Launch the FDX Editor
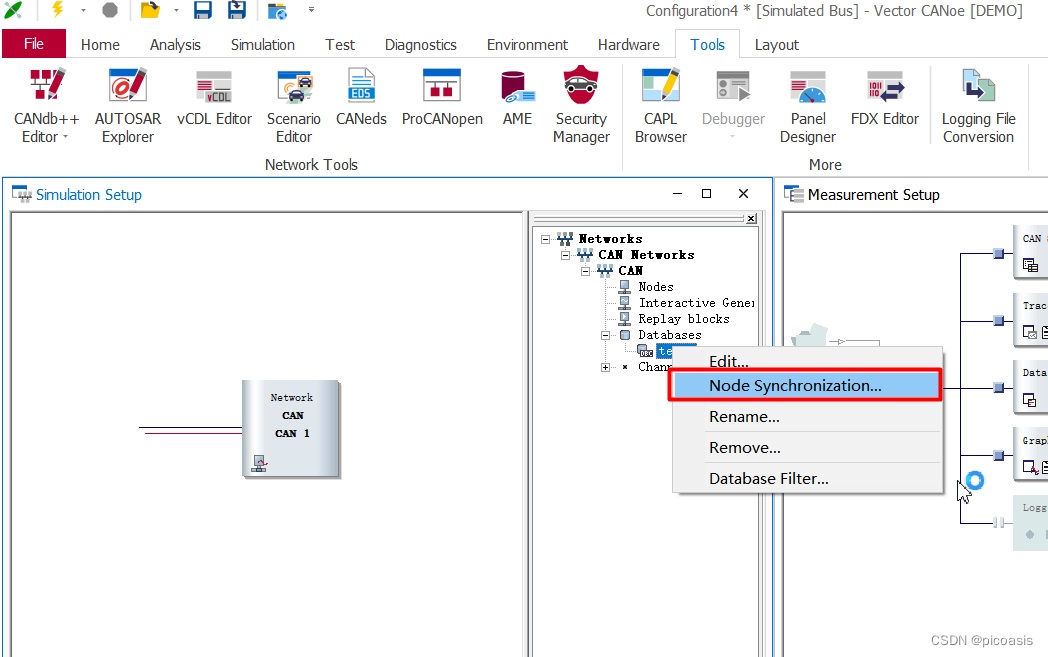The image size is (1048, 657). pyautogui.click(x=885, y=98)
